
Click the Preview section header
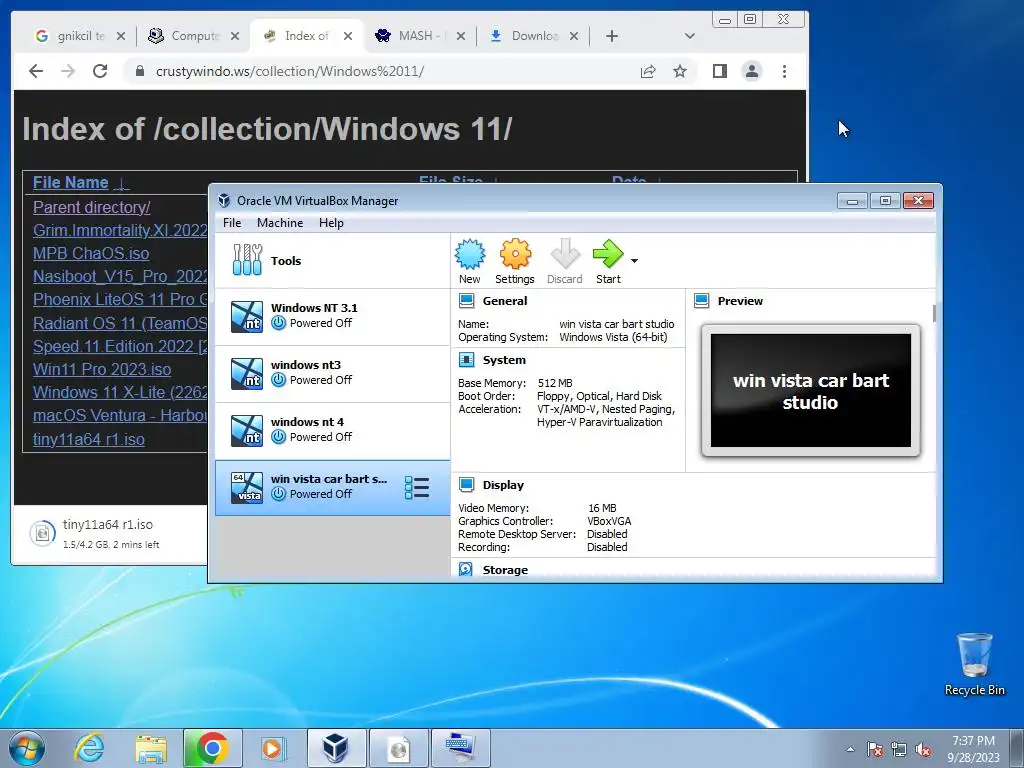coord(740,301)
